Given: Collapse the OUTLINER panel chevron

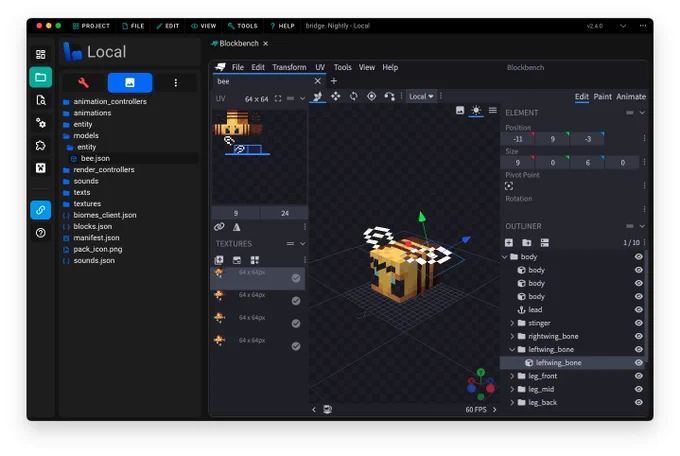Looking at the screenshot, I should point(642,226).
